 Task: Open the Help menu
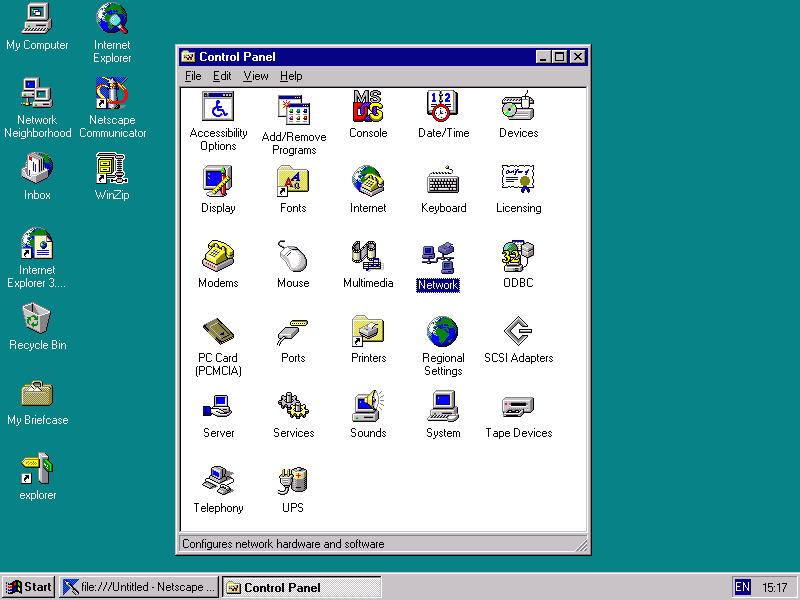tap(291, 76)
